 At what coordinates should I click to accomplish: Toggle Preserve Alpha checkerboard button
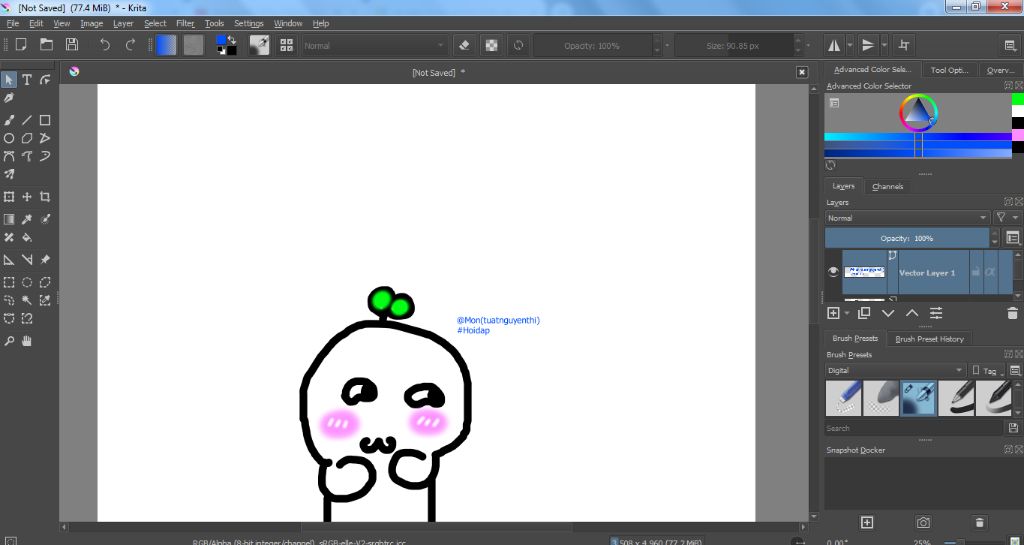pos(492,45)
